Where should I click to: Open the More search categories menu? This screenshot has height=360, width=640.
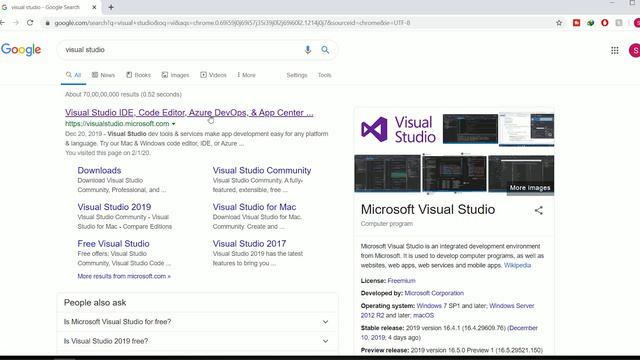coord(246,75)
